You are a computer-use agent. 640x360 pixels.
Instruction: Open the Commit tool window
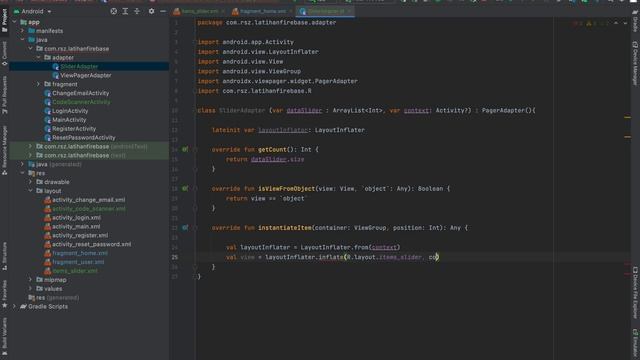tap(4, 53)
